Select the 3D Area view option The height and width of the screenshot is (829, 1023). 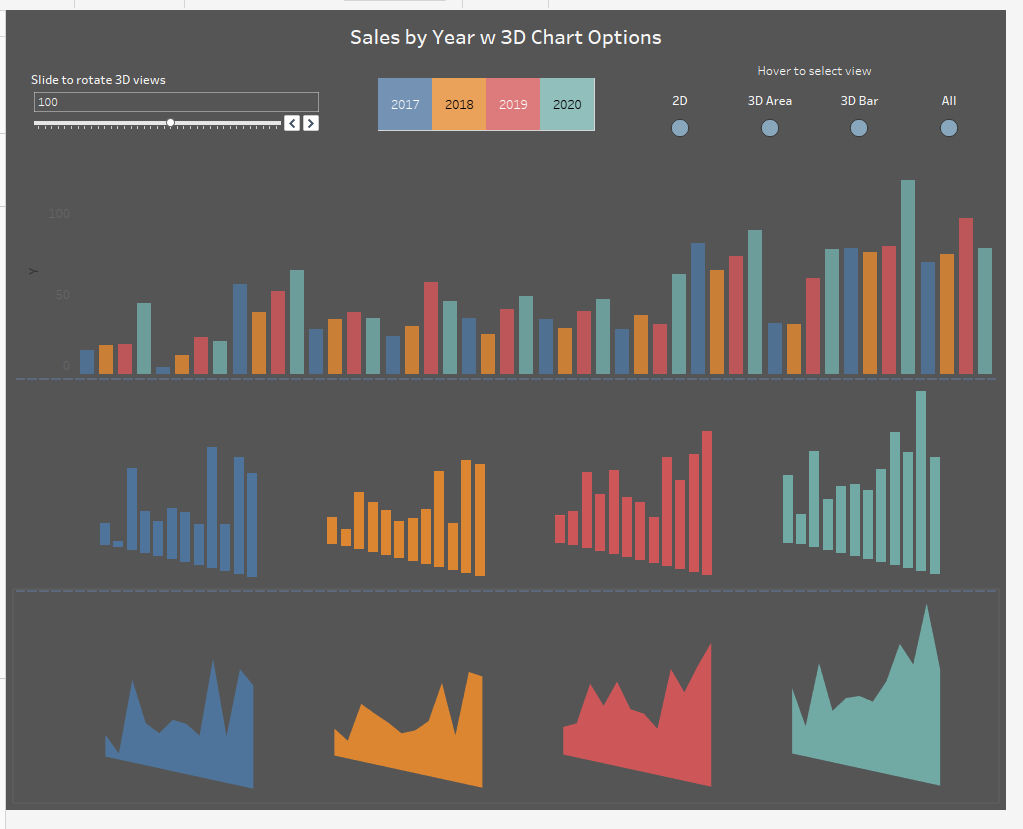(x=769, y=127)
